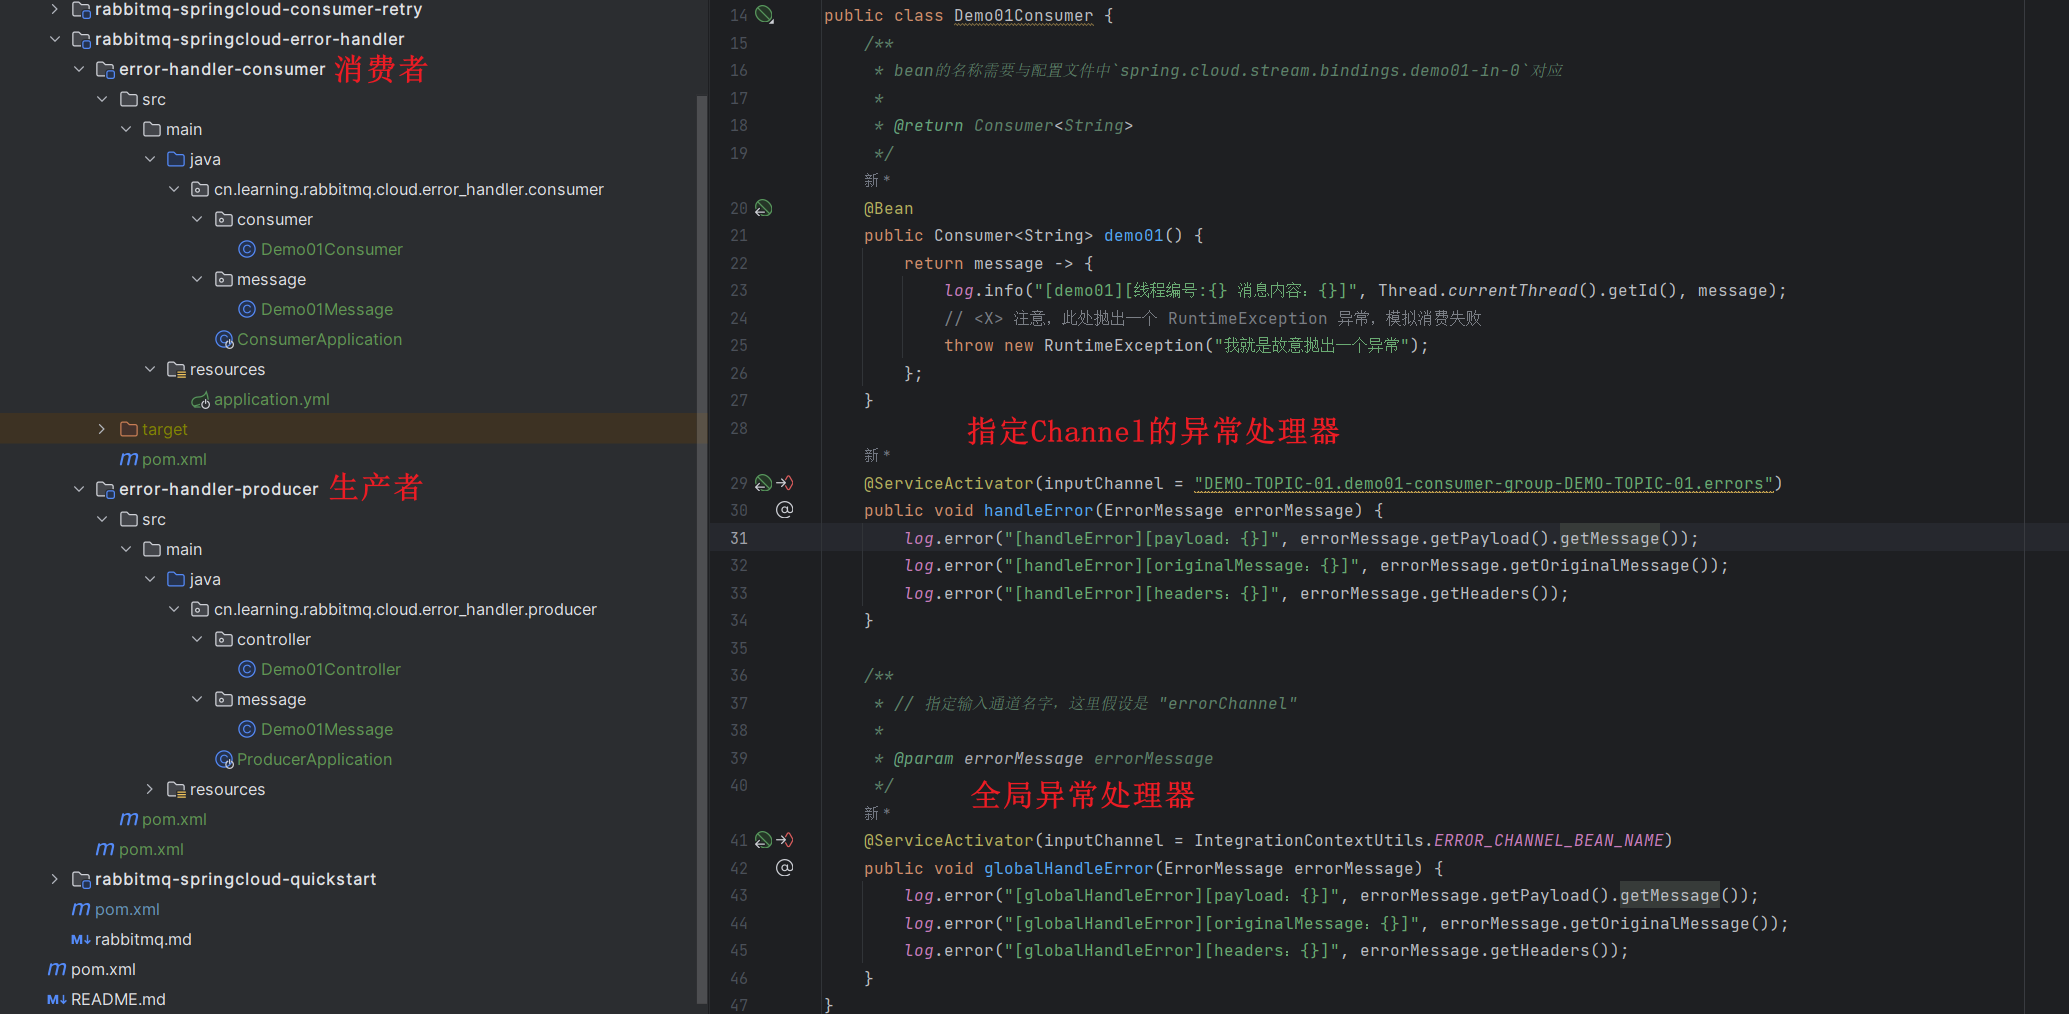Click the markdown icon beside rabbitmq.md
Image resolution: width=2069 pixels, height=1014 pixels.
click(x=81, y=939)
